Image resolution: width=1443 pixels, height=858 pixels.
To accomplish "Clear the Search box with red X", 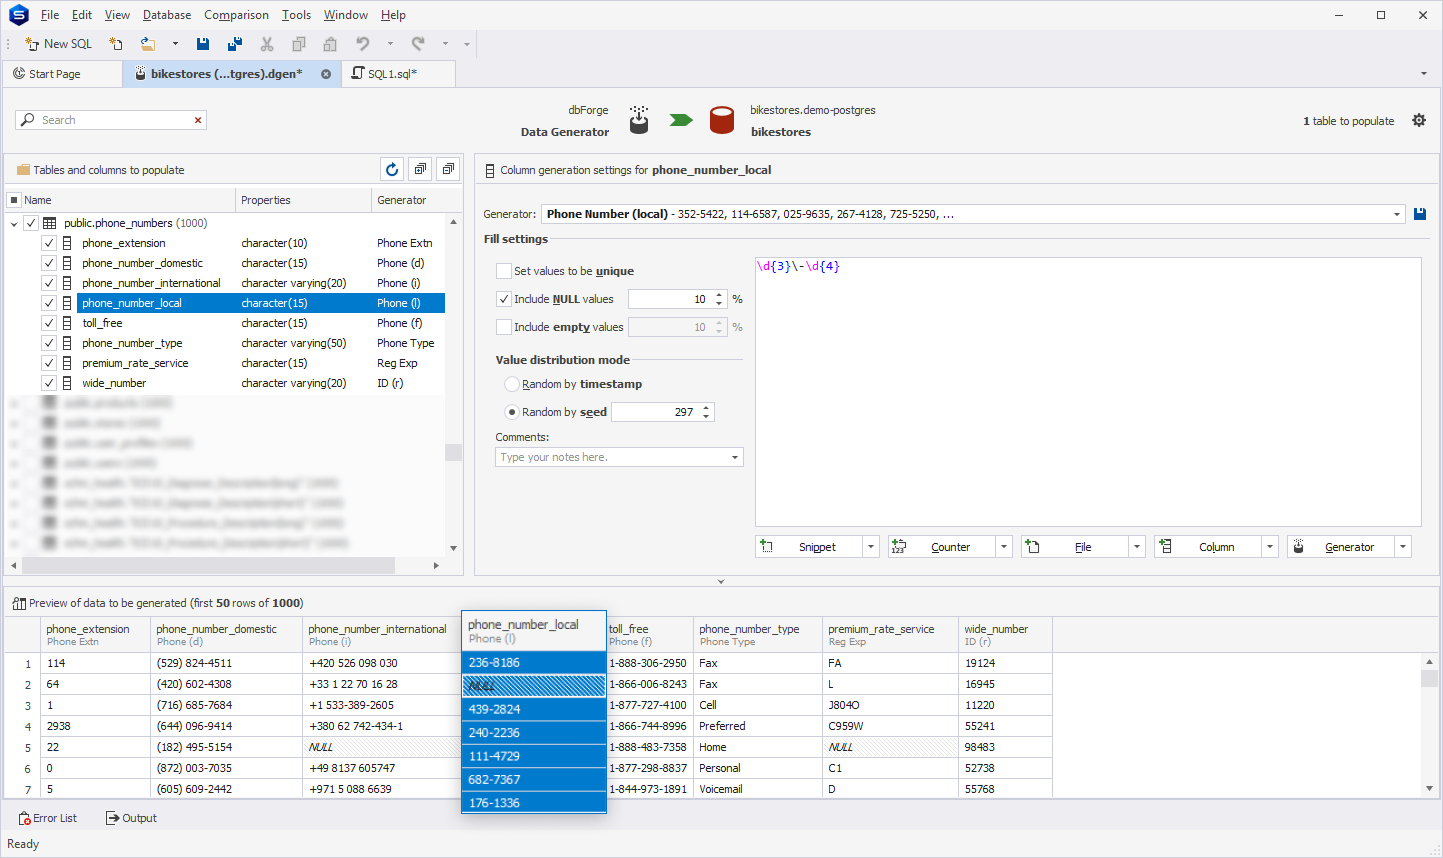I will pyautogui.click(x=198, y=120).
